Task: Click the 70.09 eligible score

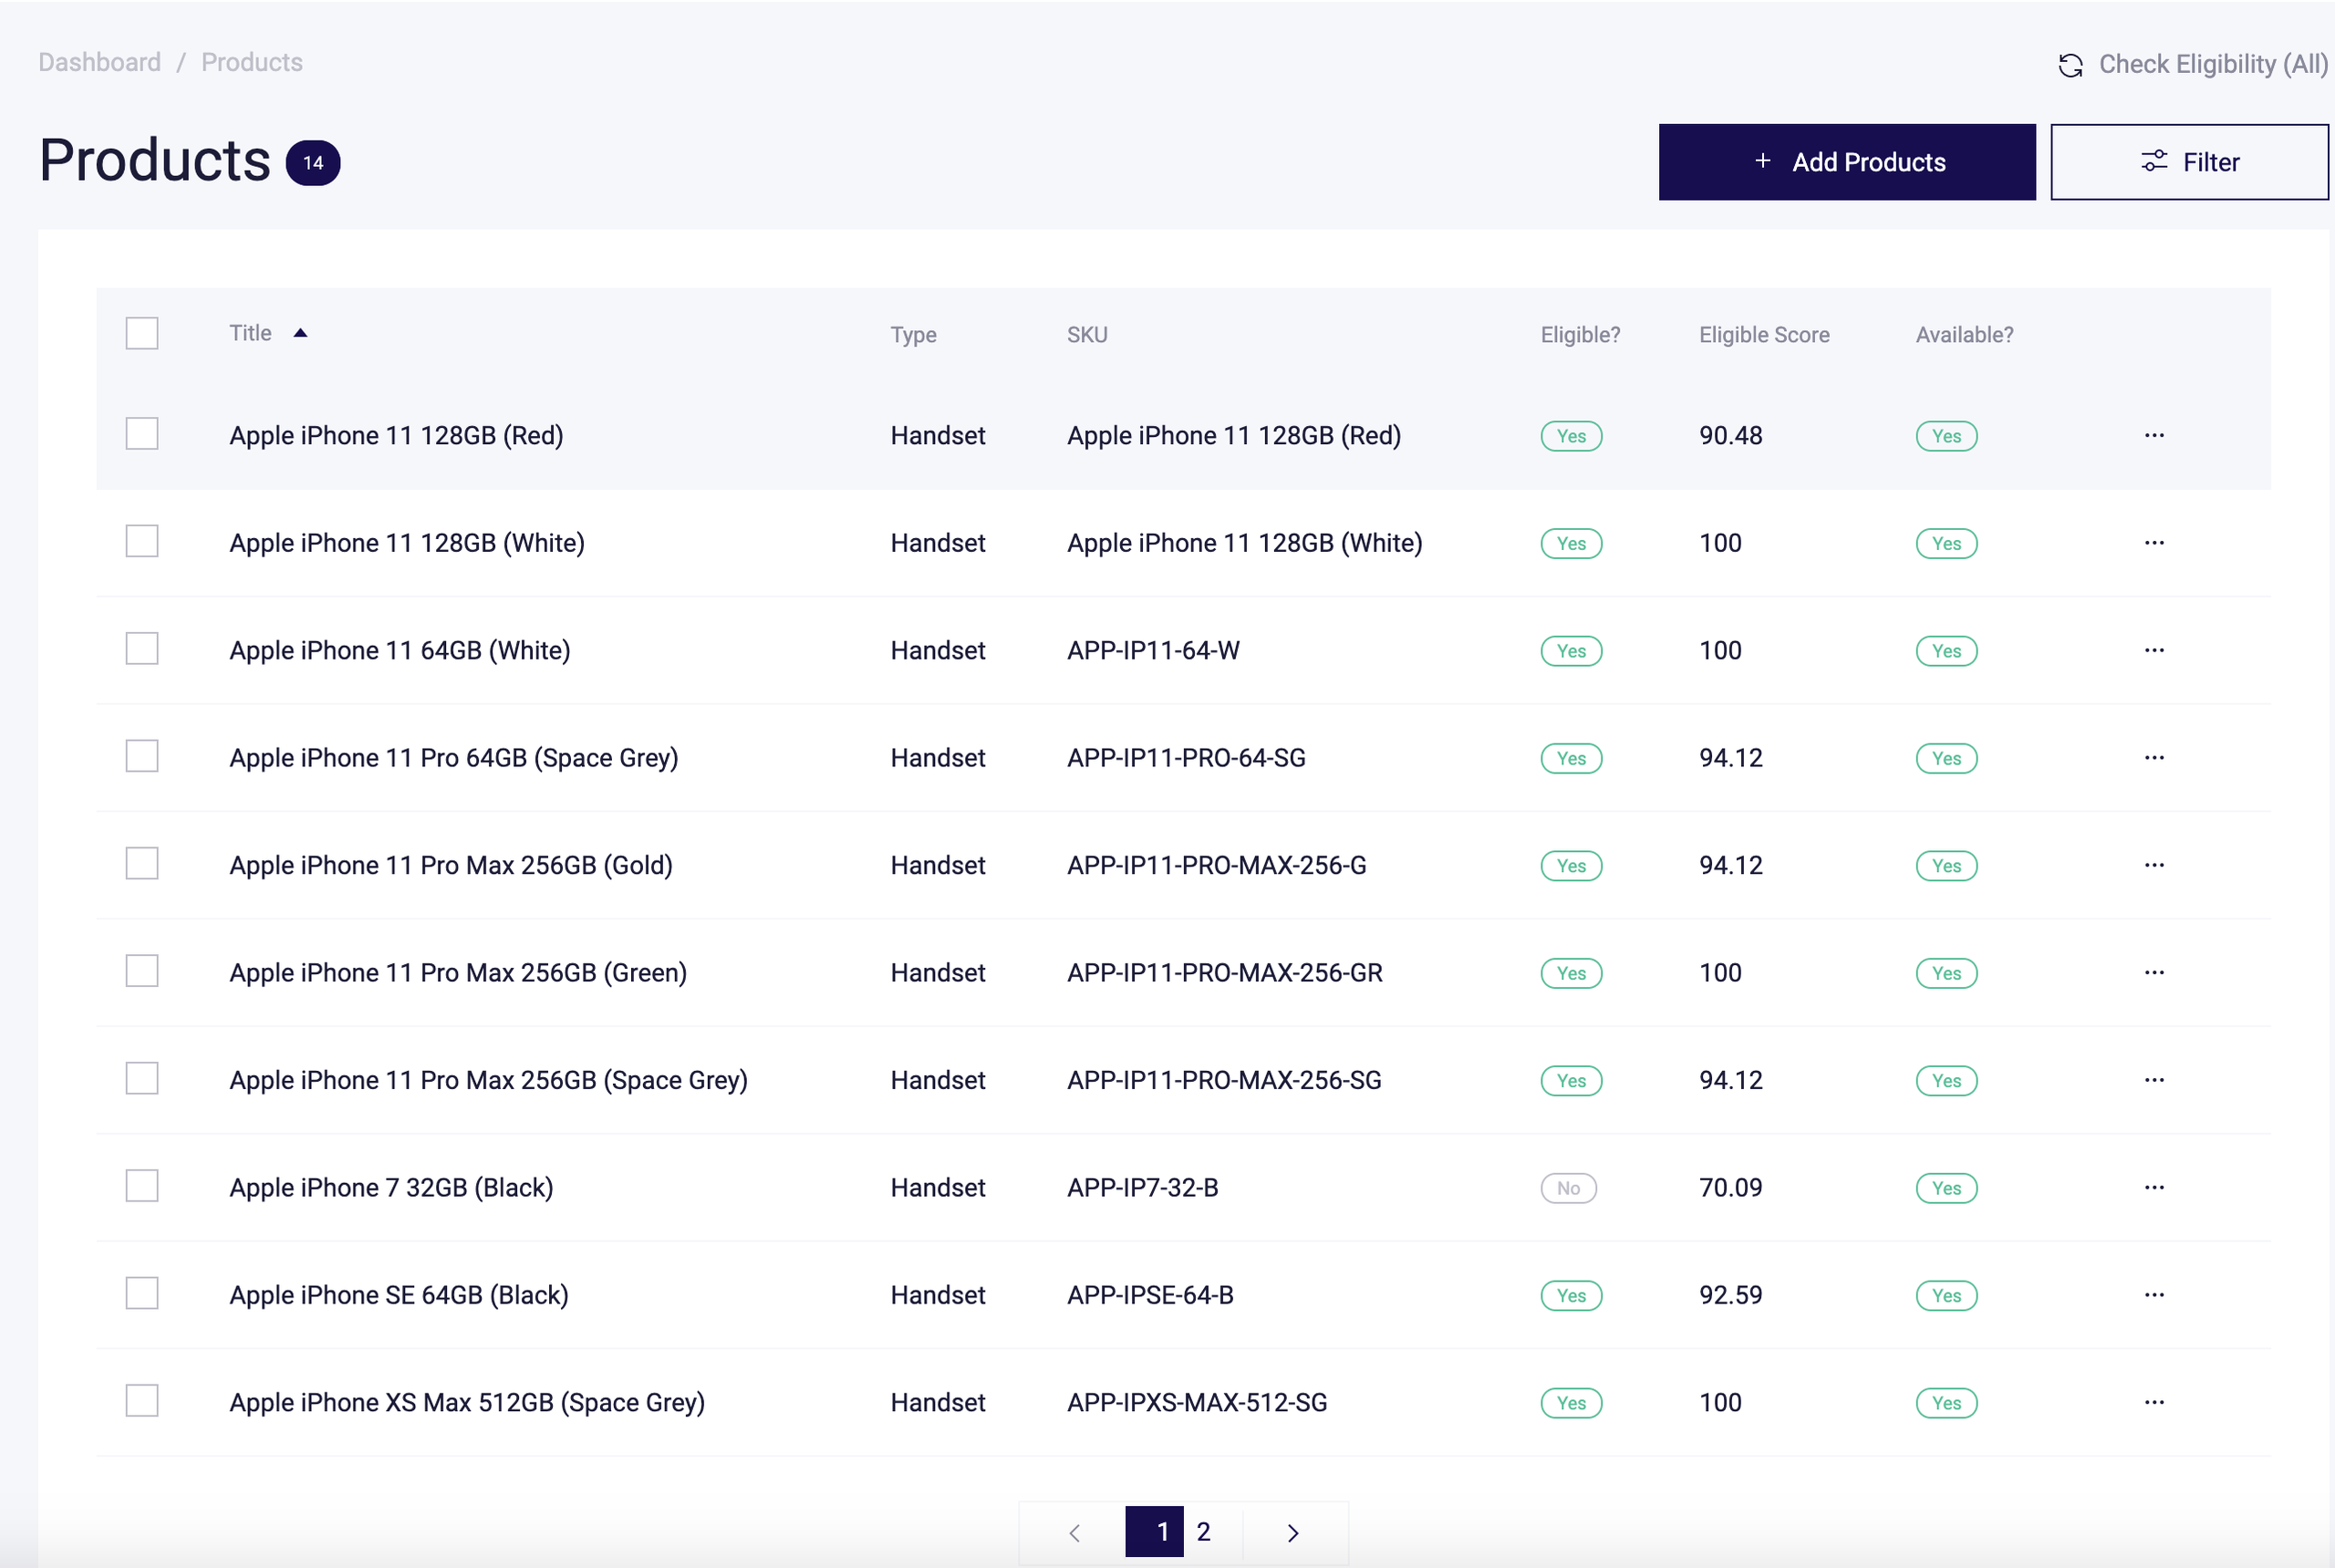Action: coord(1730,1188)
